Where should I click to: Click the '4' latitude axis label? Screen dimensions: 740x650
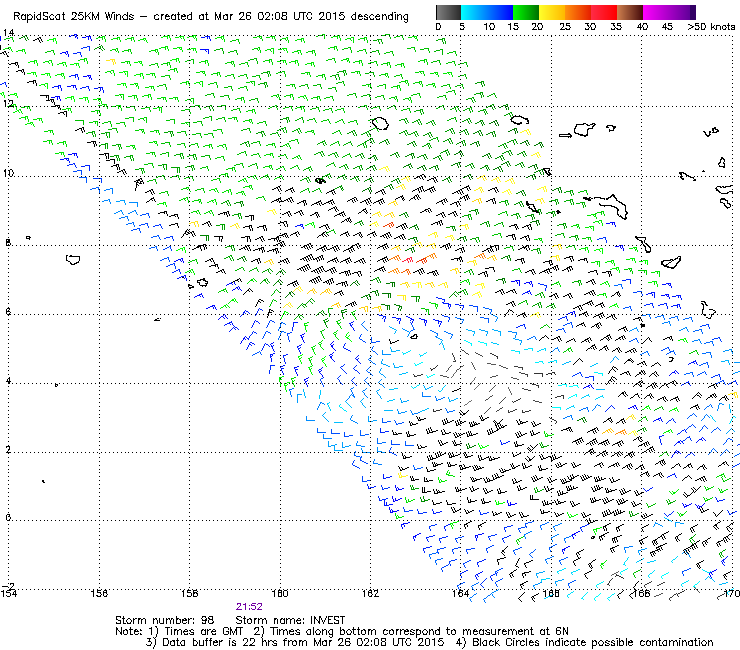click(x=8, y=380)
